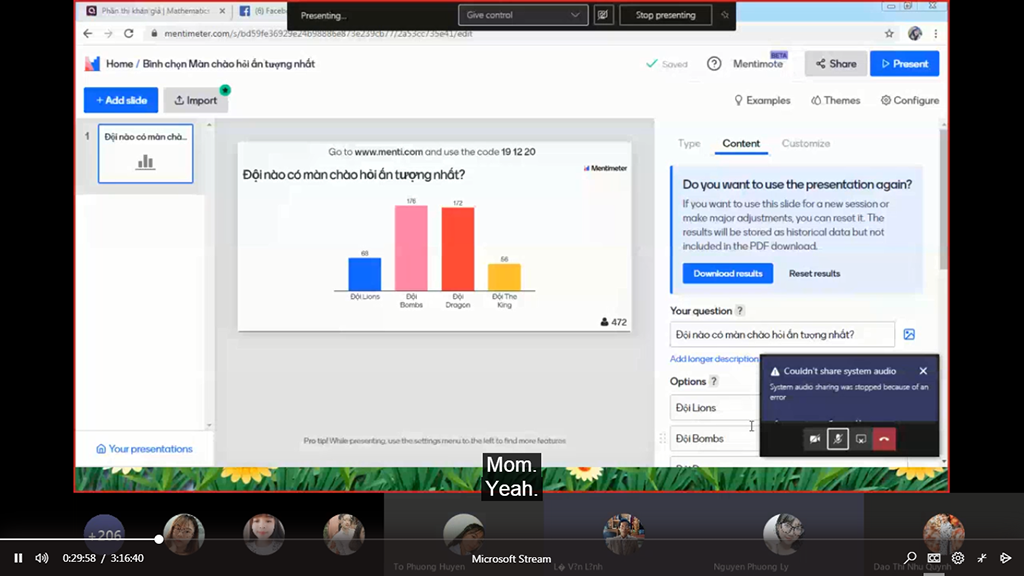Click the browser address bar URL
The height and width of the screenshot is (576, 1024).
[x=318, y=33]
